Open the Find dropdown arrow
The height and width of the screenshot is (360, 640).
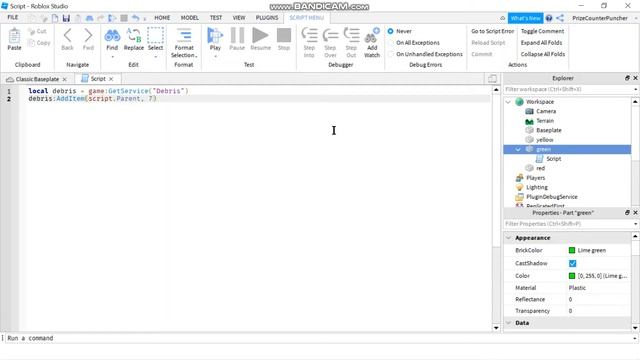pyautogui.click(x=112, y=57)
